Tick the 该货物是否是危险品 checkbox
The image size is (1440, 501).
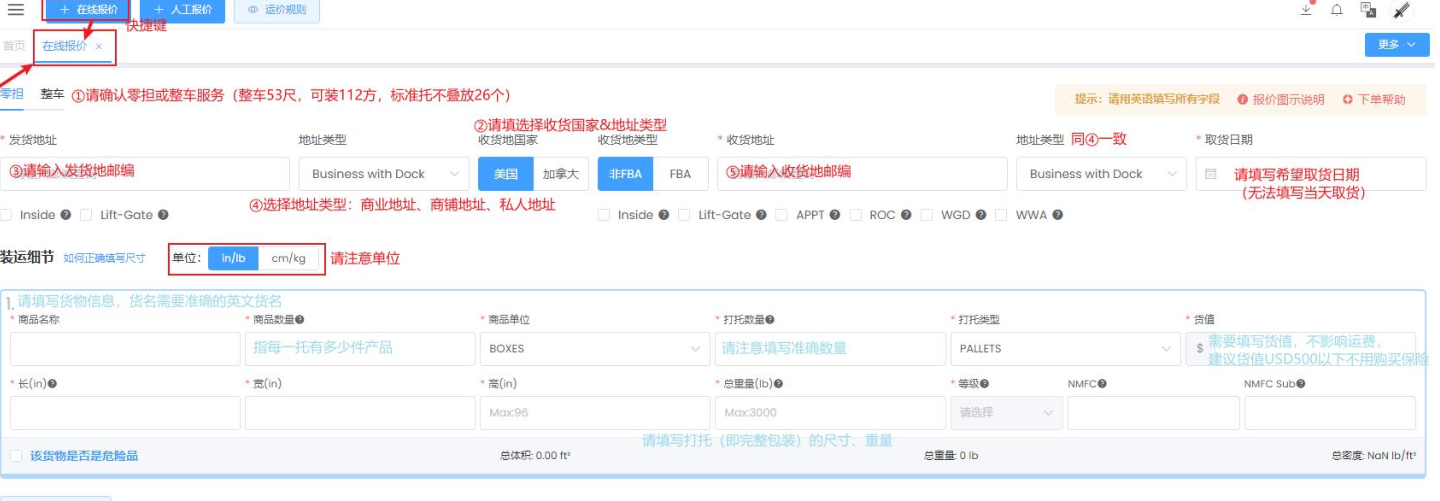[16, 456]
